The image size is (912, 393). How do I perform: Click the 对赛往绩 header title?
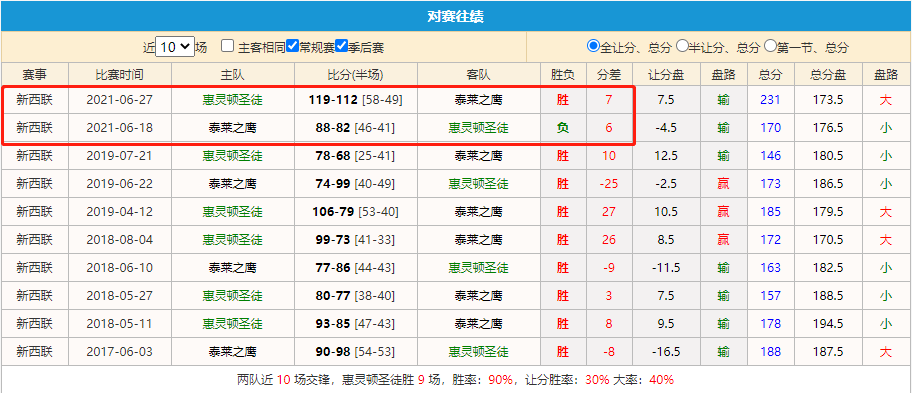455,17
